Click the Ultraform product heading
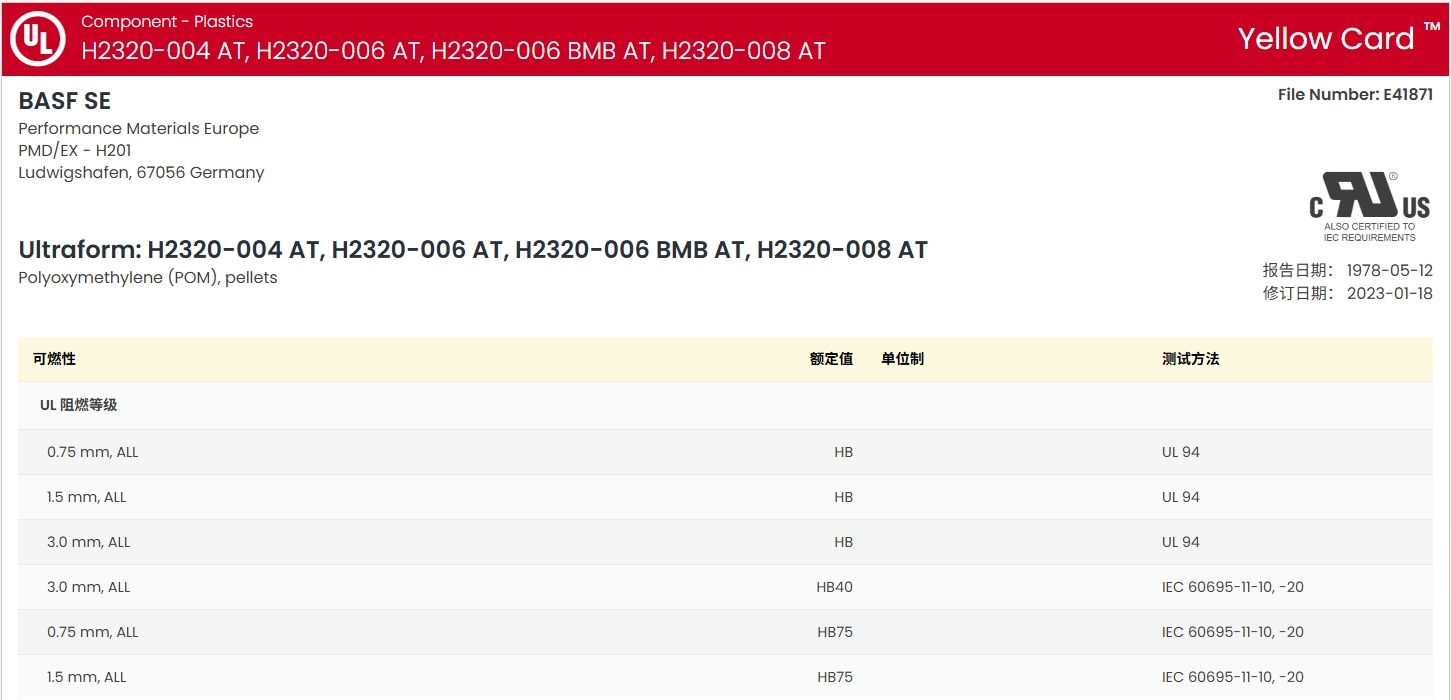The height and width of the screenshot is (700, 1451). [x=473, y=249]
